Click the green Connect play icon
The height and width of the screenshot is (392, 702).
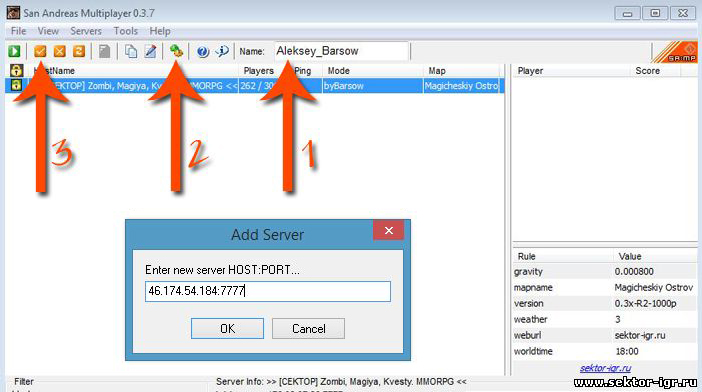click(x=14, y=51)
